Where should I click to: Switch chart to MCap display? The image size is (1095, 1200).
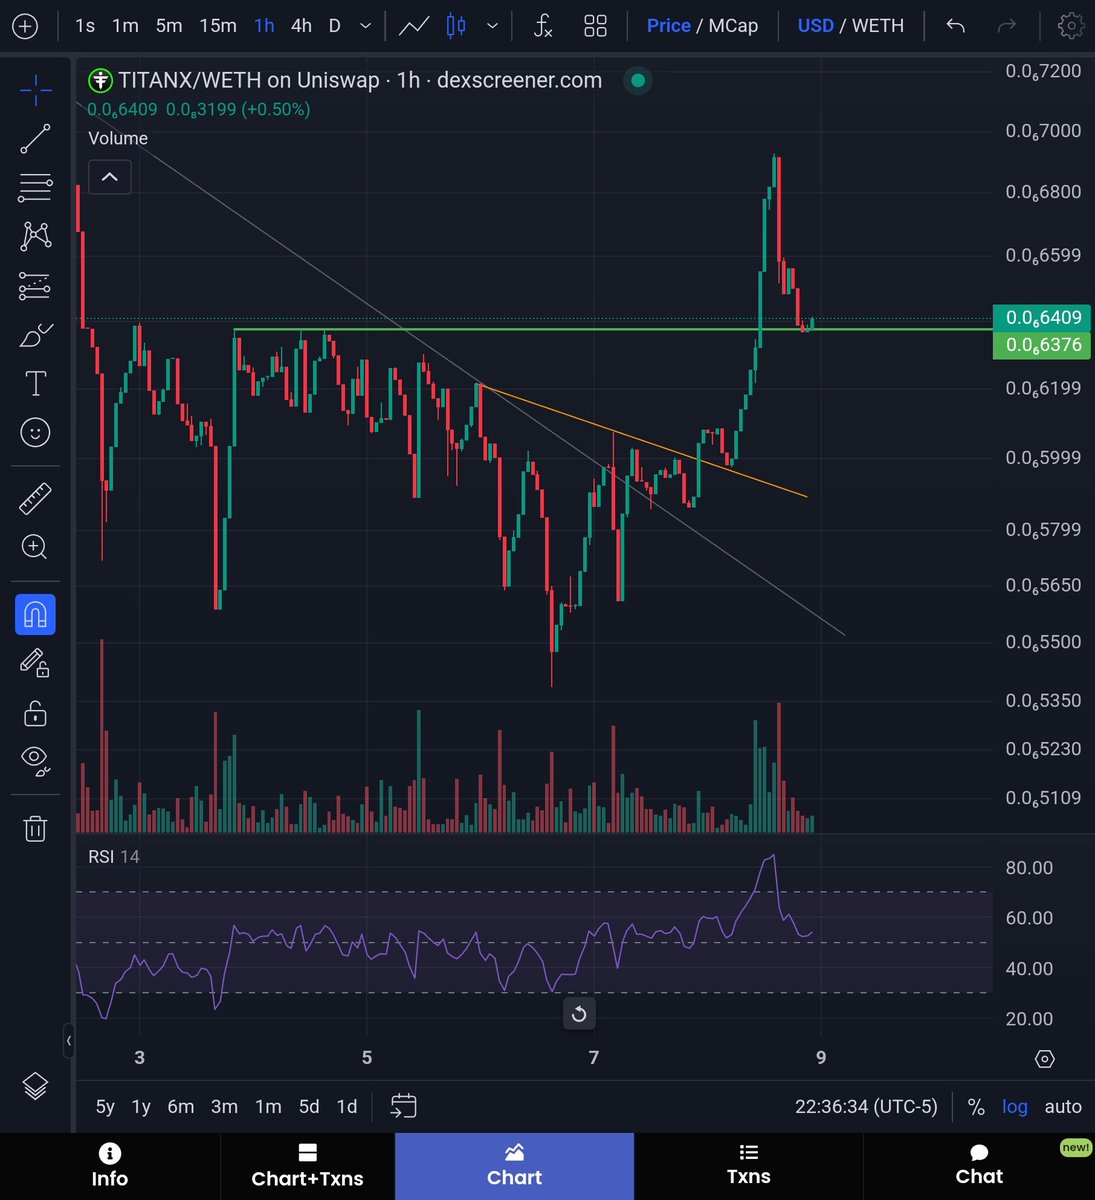(x=736, y=26)
